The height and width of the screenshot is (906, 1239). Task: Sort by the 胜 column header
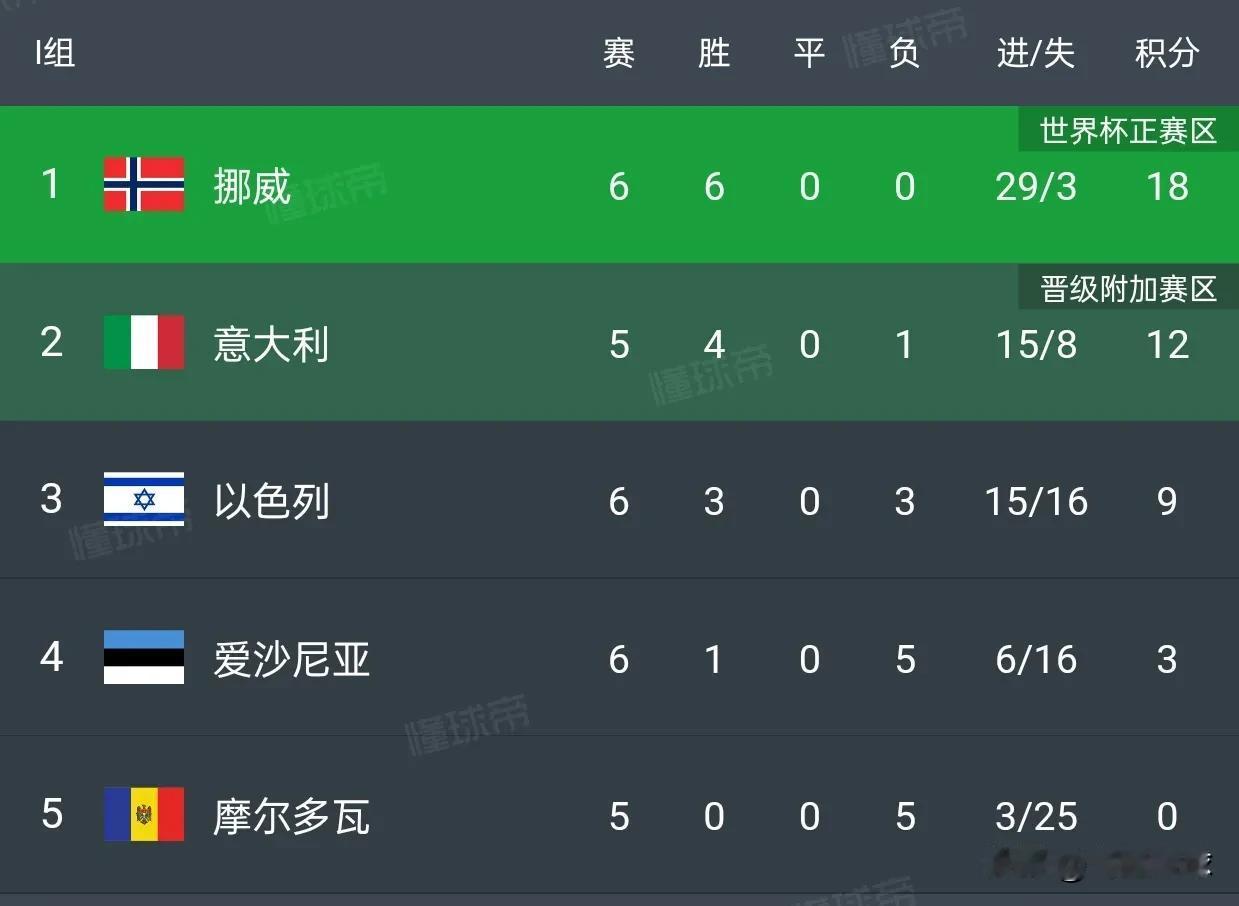point(714,53)
